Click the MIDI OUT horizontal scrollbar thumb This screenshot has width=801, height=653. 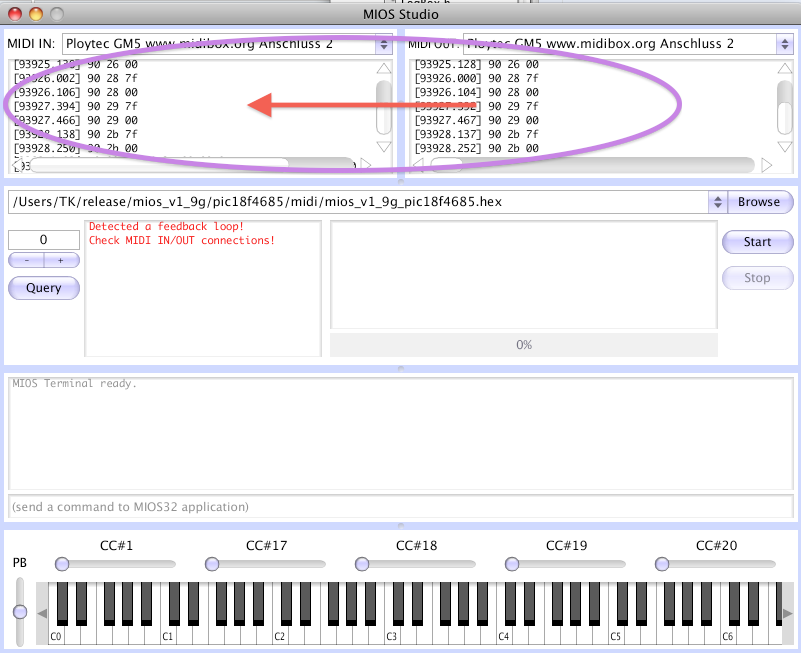tap(446, 164)
